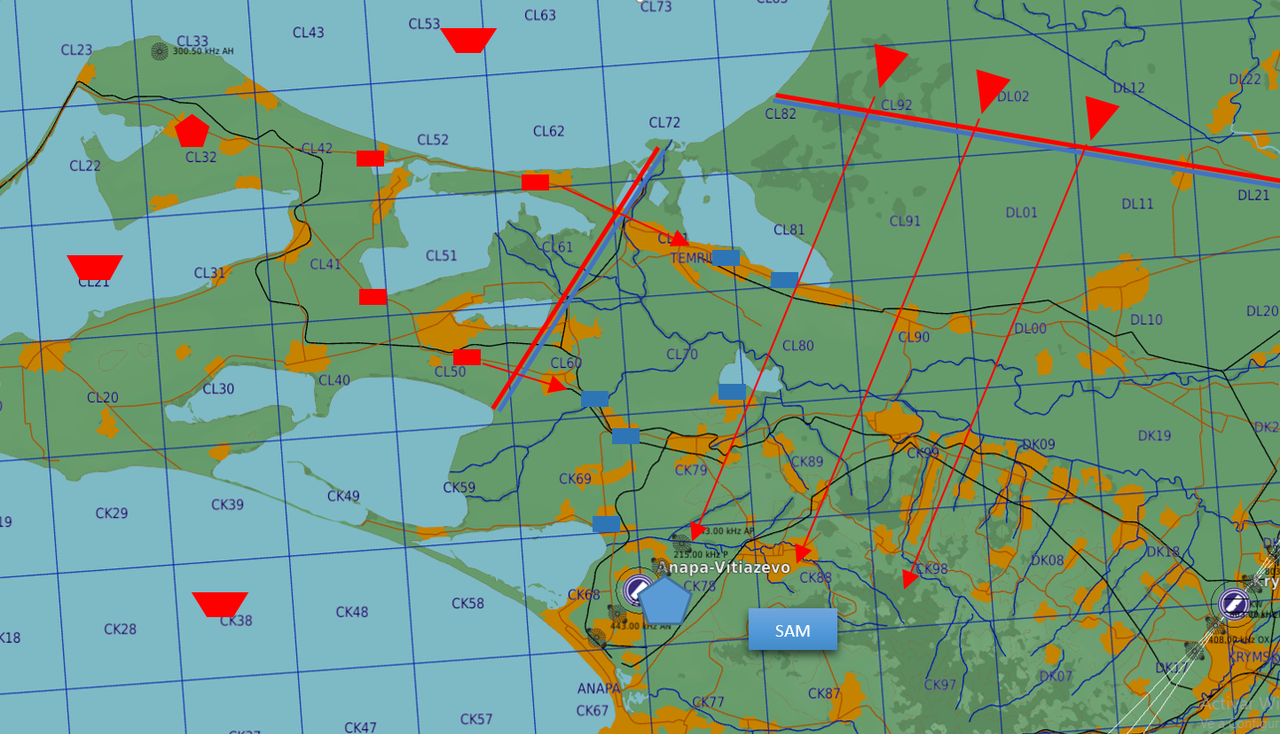Screen dimensions: 1280x734
Task: Click grid label DL11
Action: (x=1138, y=203)
